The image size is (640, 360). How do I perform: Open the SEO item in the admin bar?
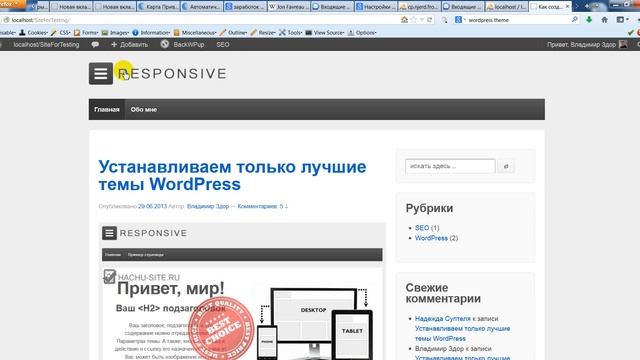coord(223,44)
